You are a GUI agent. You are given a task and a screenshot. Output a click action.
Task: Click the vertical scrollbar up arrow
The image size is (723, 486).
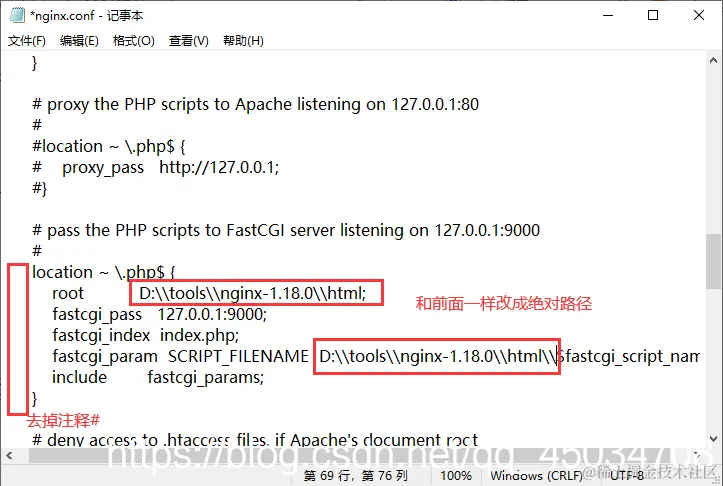pos(713,60)
